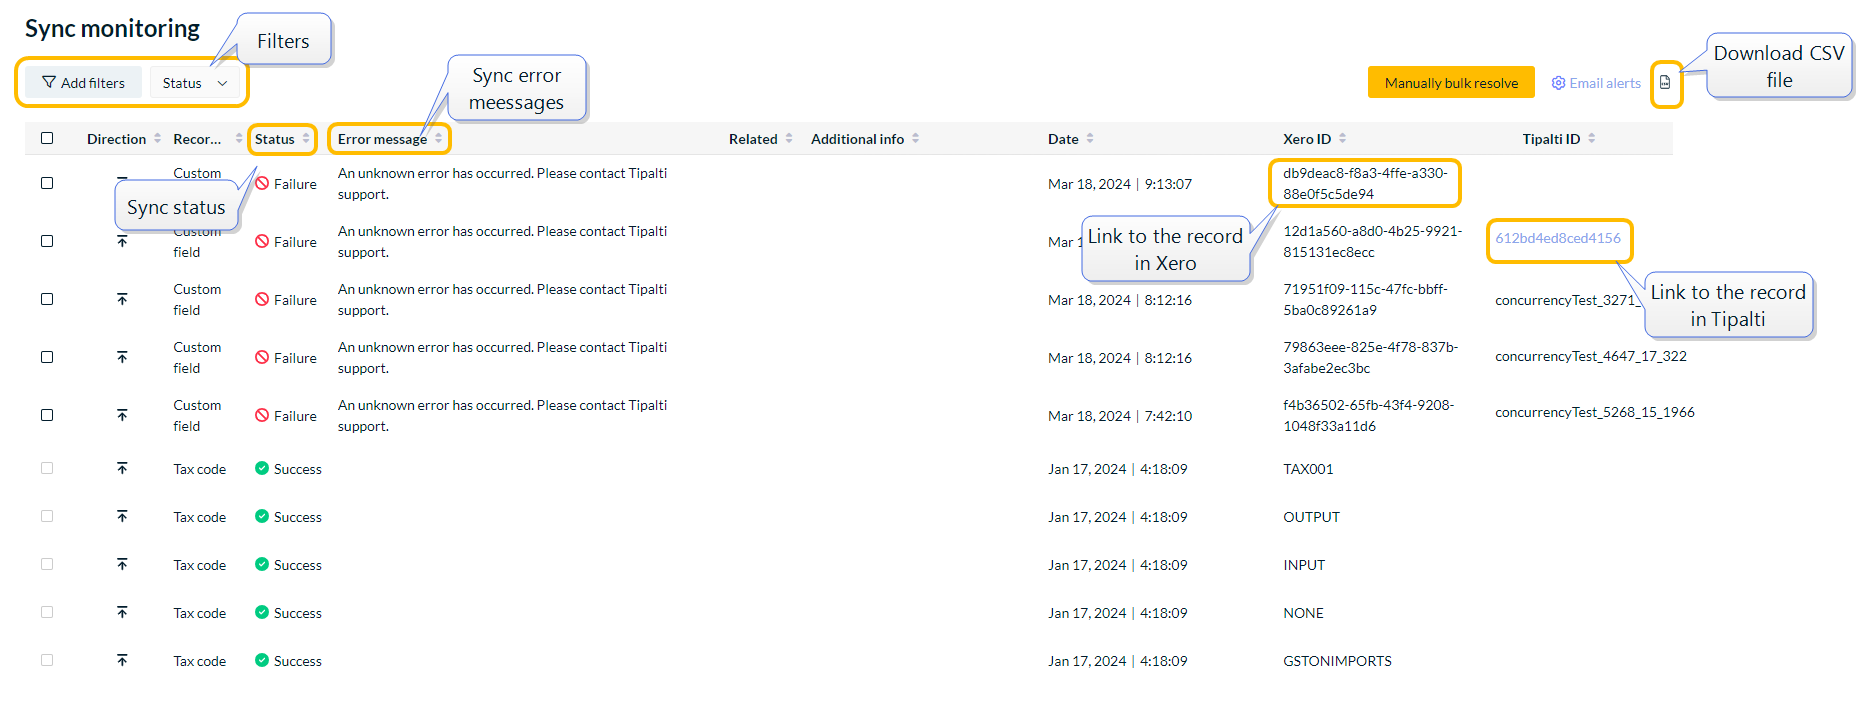
Task: Click Sync monitoring page heading
Action: pos(112,28)
